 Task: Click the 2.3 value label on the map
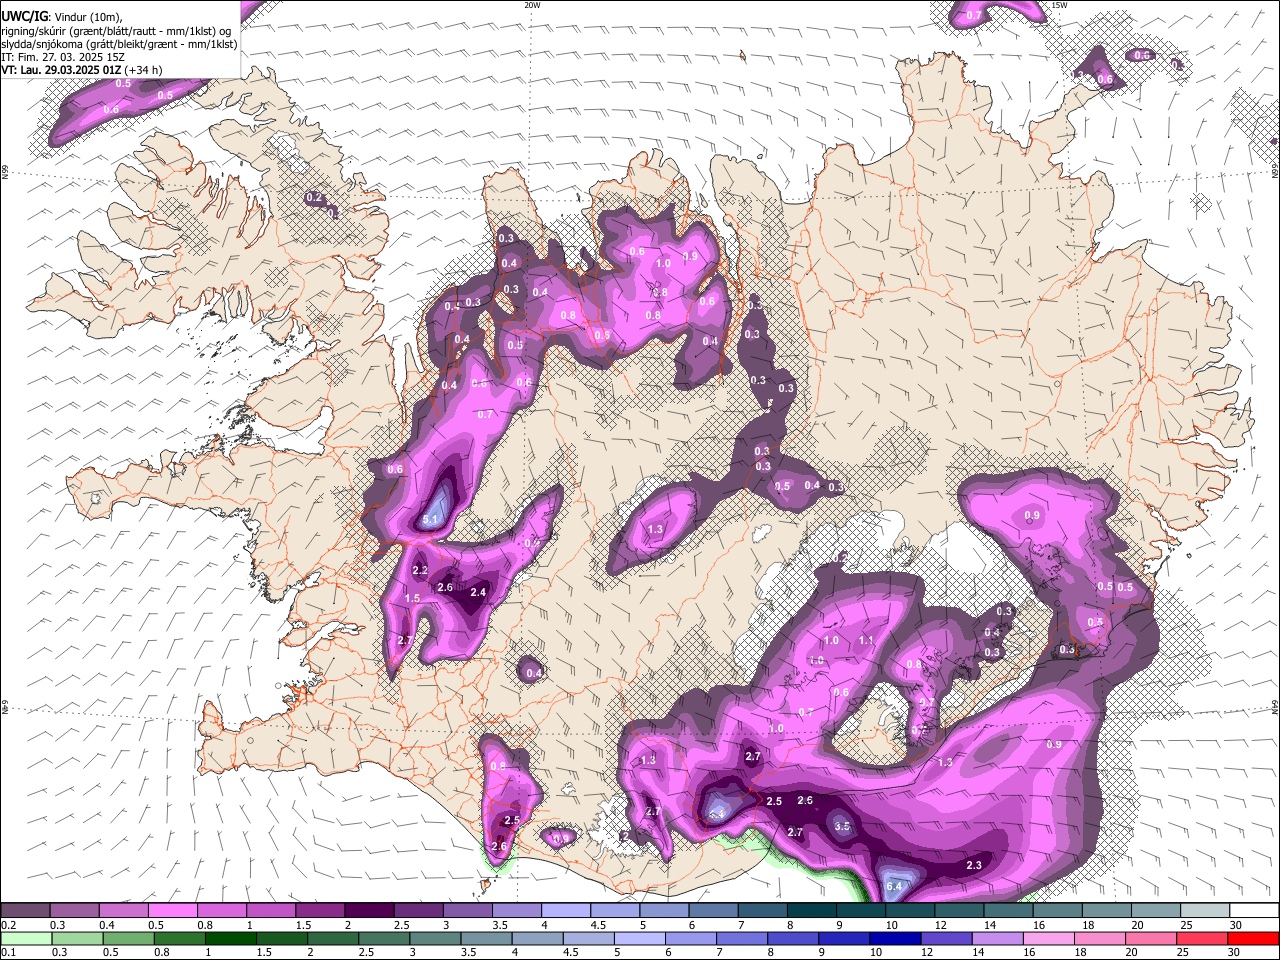click(974, 865)
